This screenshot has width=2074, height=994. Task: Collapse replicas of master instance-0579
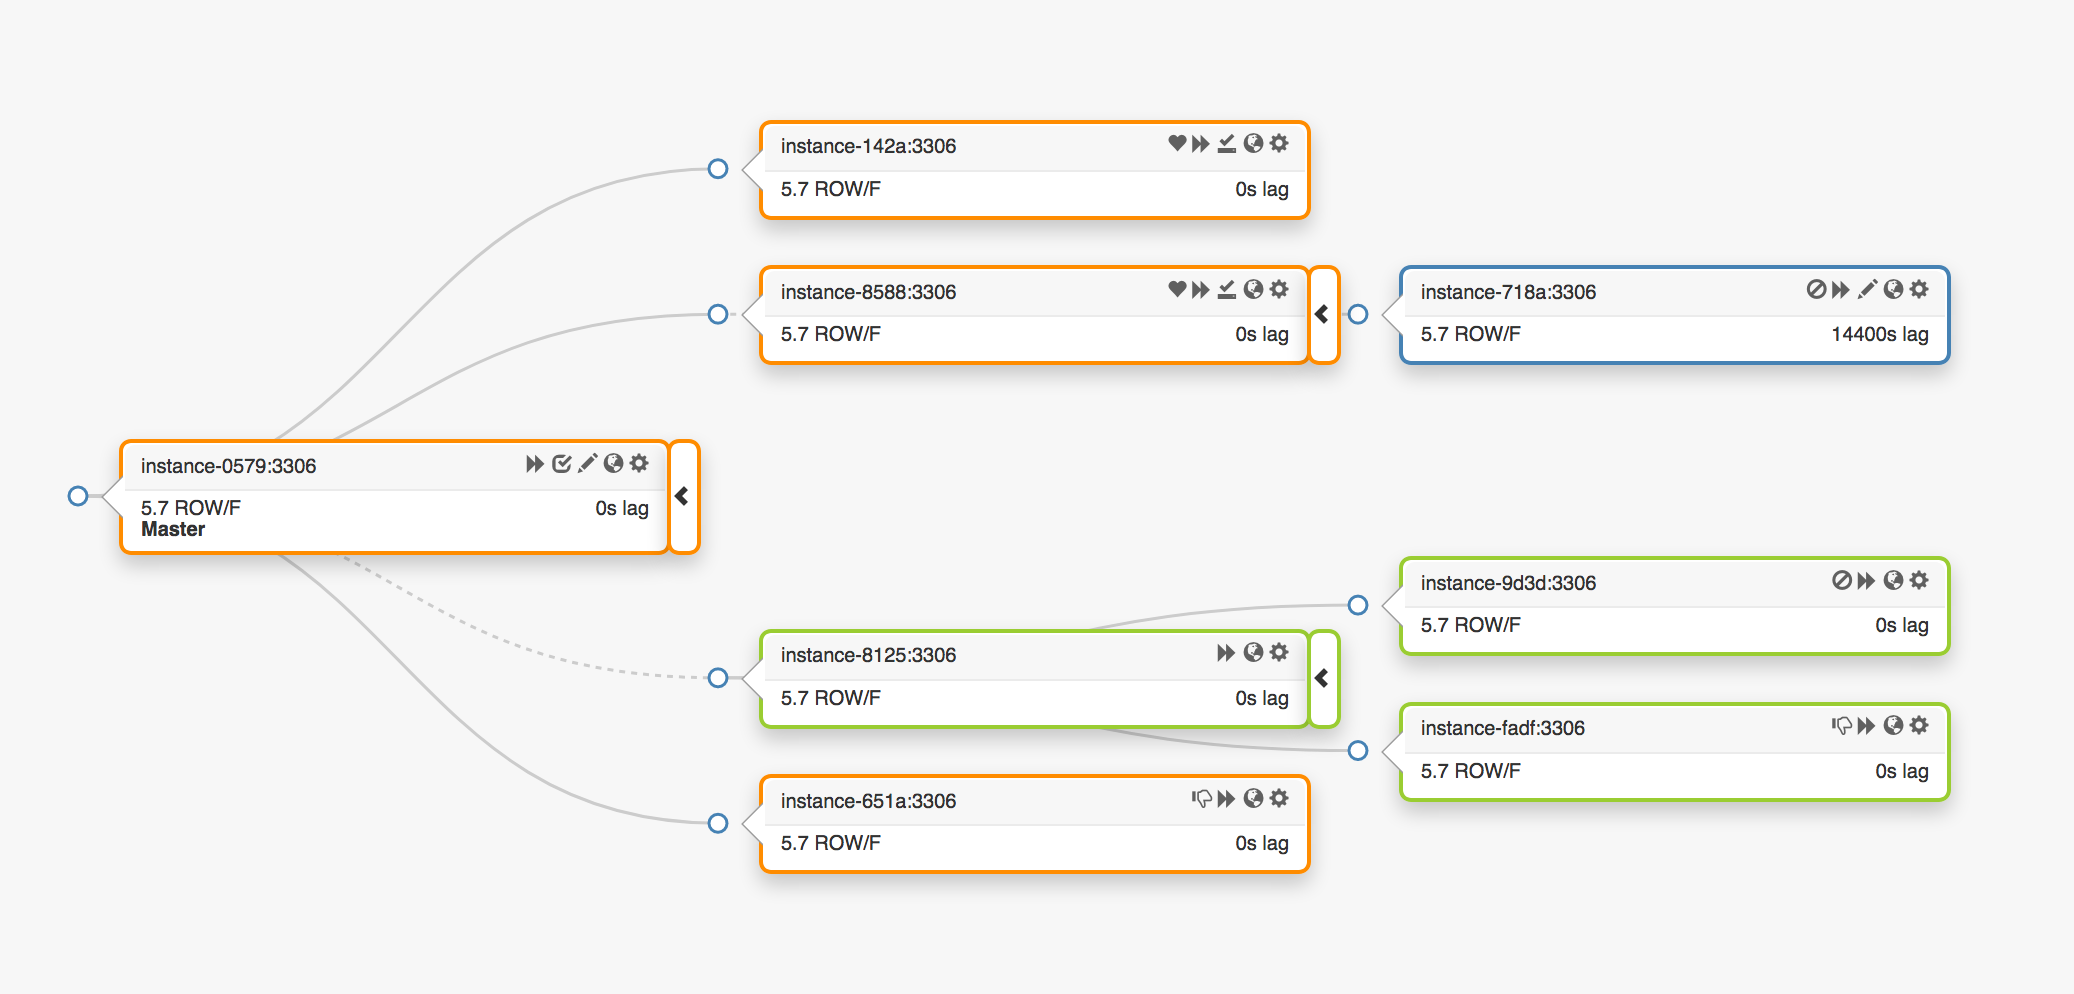click(x=683, y=496)
